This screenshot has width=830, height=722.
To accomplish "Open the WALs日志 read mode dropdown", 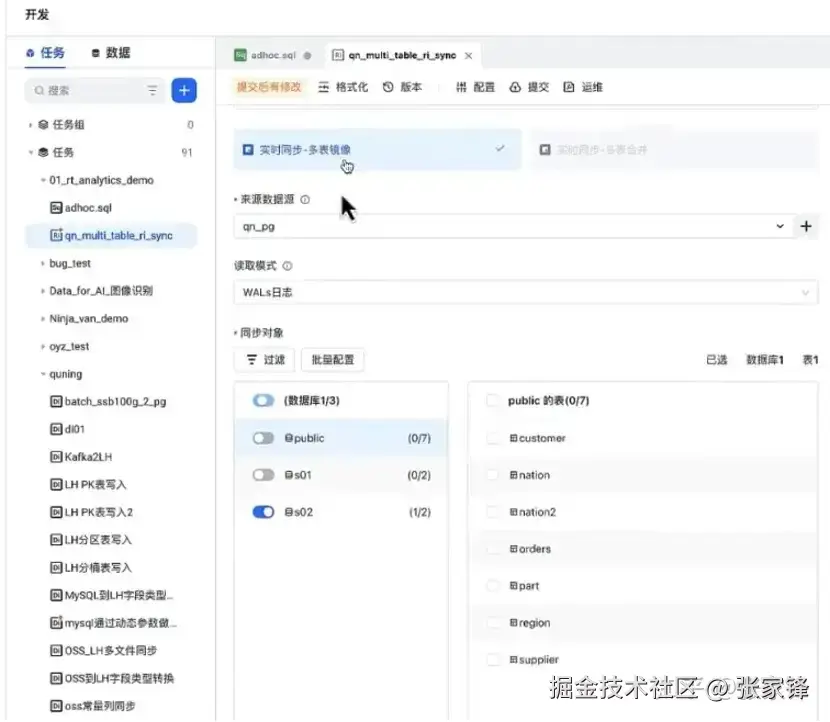I will pos(526,292).
